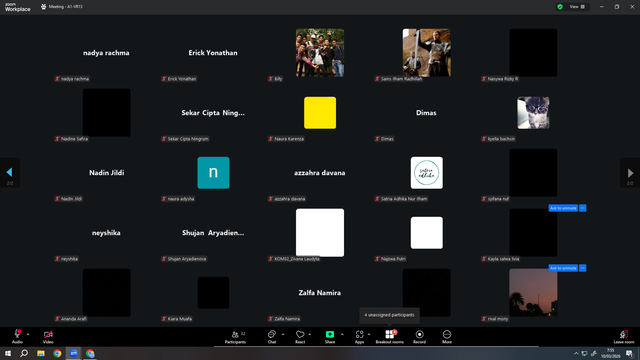This screenshot has width=640, height=360.
Task: Click the 'nadya rachma' participant name
Action: coord(106,53)
